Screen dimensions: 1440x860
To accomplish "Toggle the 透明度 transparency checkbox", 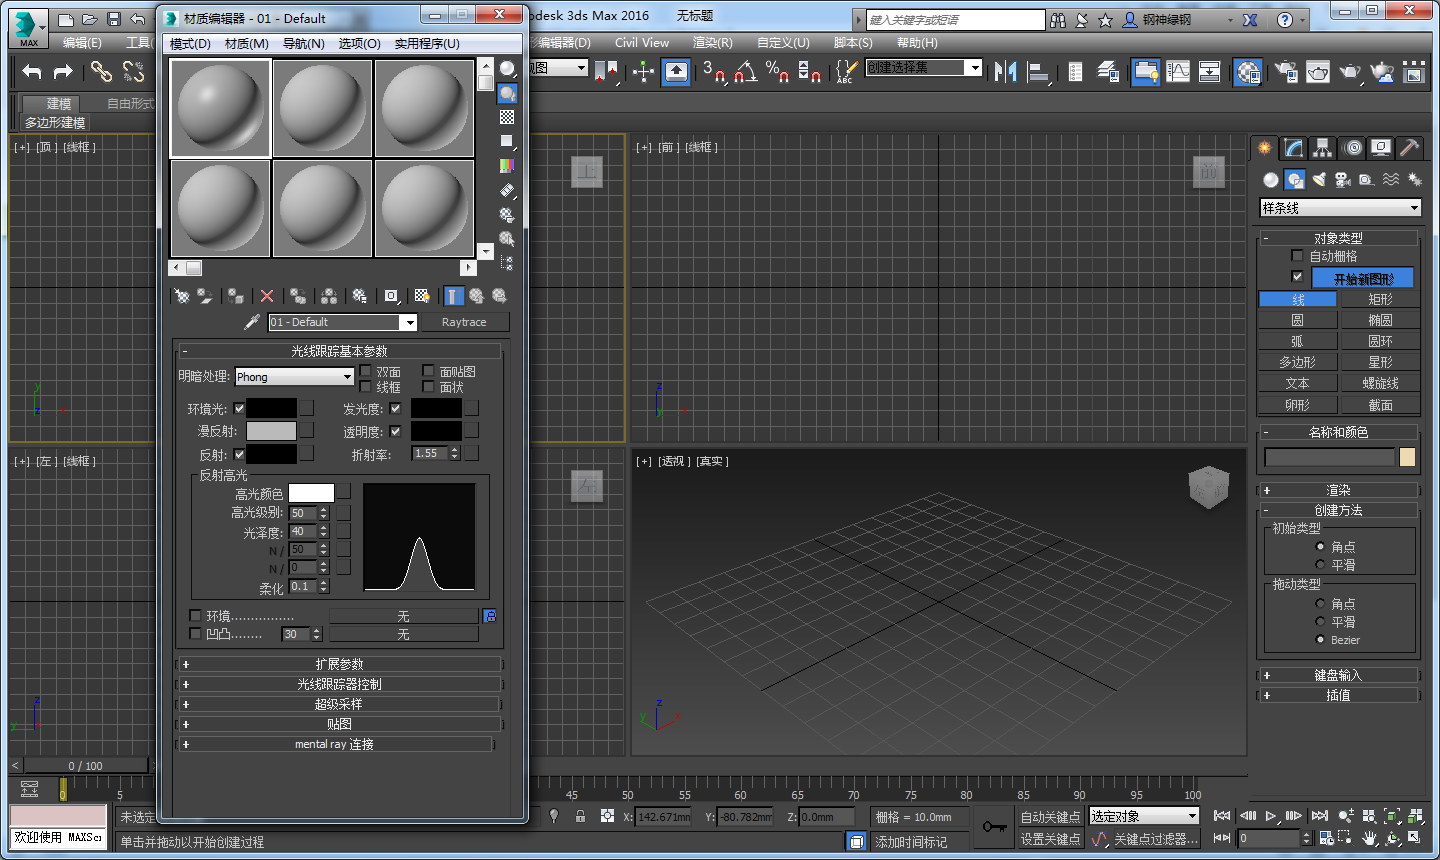I will tap(396, 431).
